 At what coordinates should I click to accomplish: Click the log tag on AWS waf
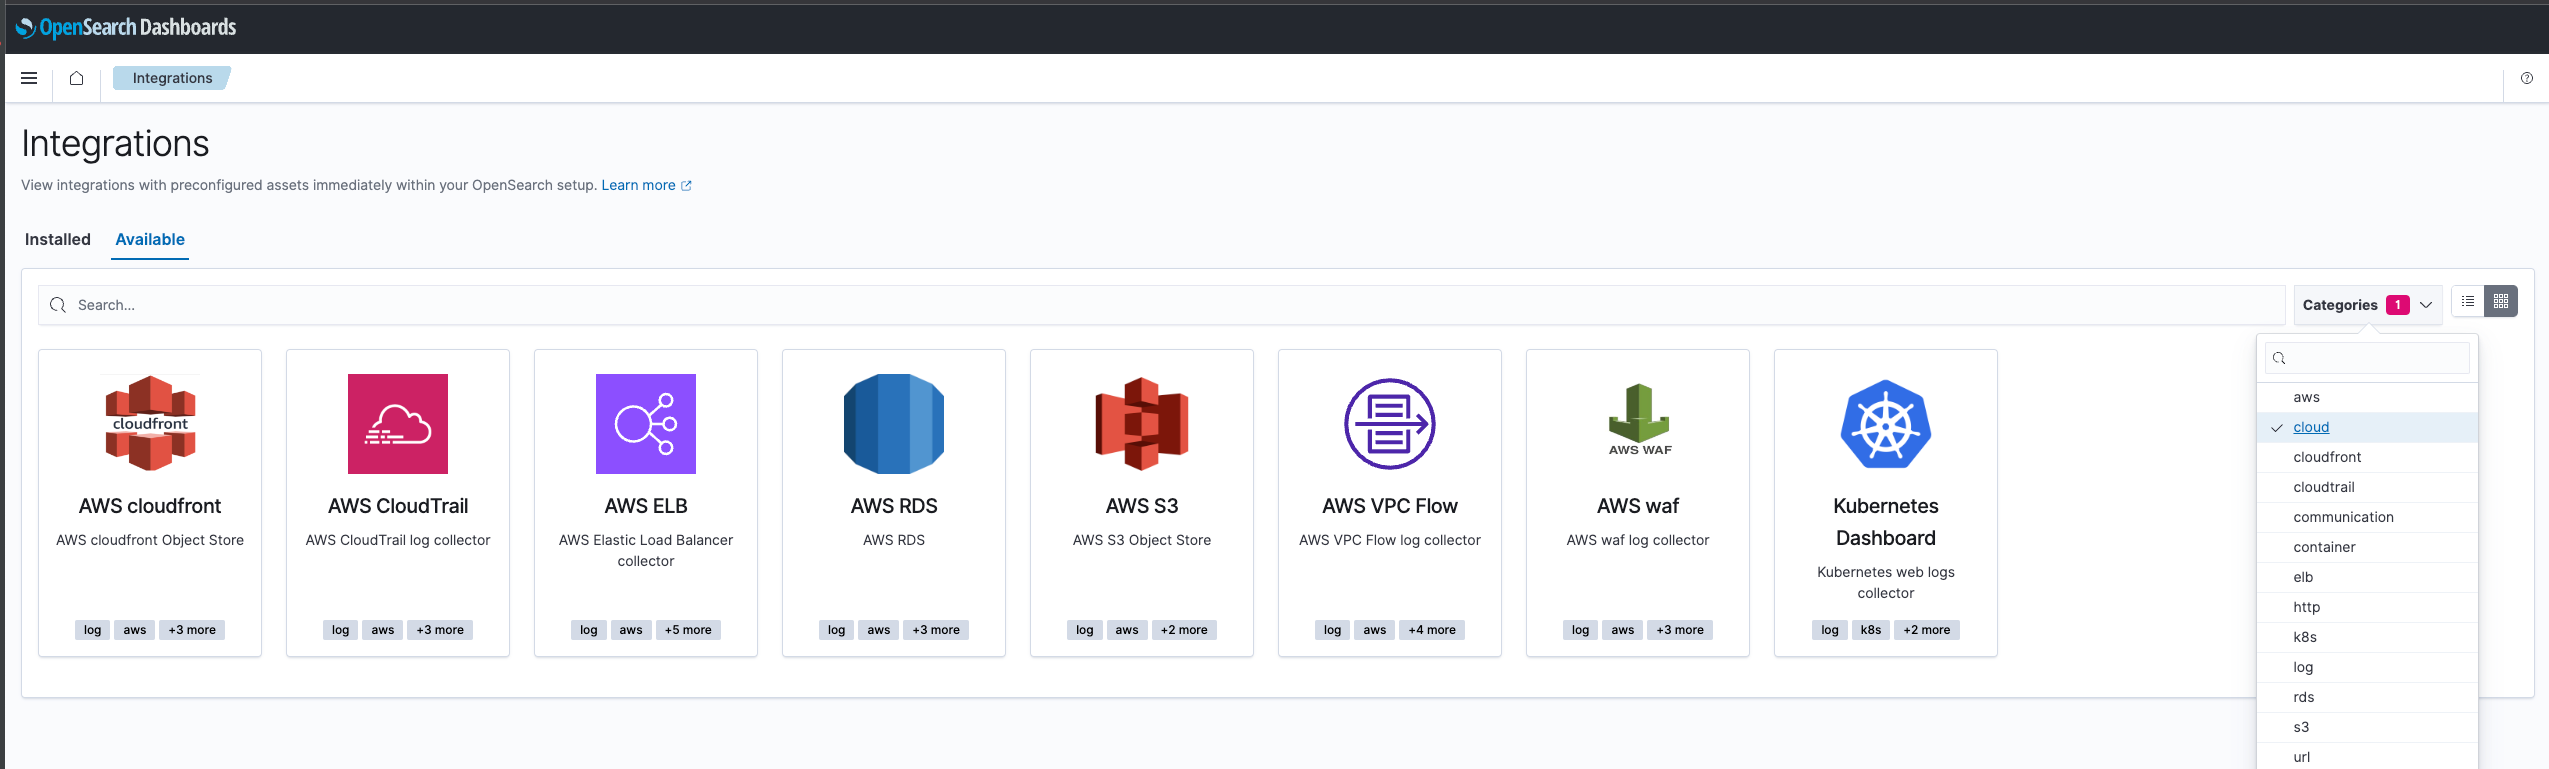coord(1581,630)
